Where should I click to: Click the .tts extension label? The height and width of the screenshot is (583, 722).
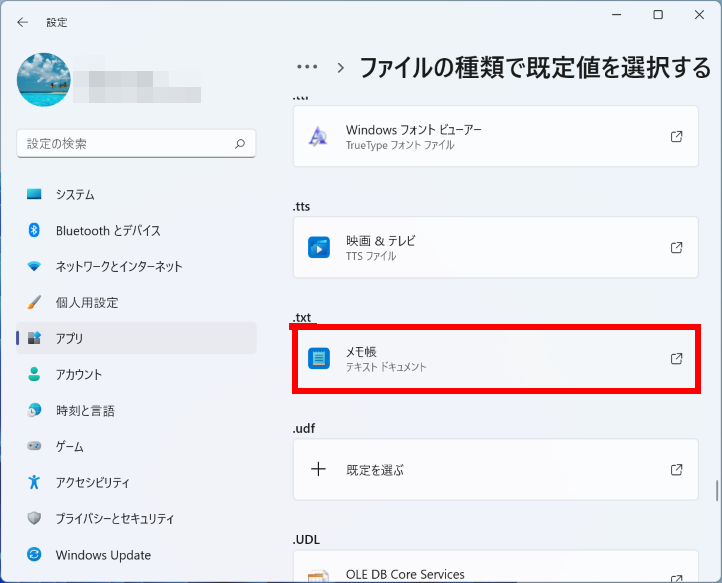click(x=302, y=206)
